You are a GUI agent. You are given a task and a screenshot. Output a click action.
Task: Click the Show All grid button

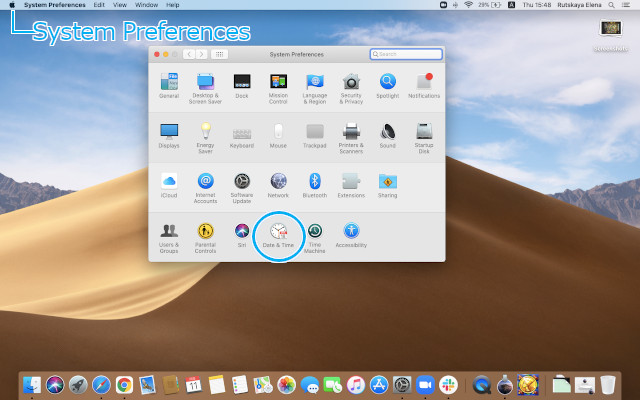click(219, 54)
